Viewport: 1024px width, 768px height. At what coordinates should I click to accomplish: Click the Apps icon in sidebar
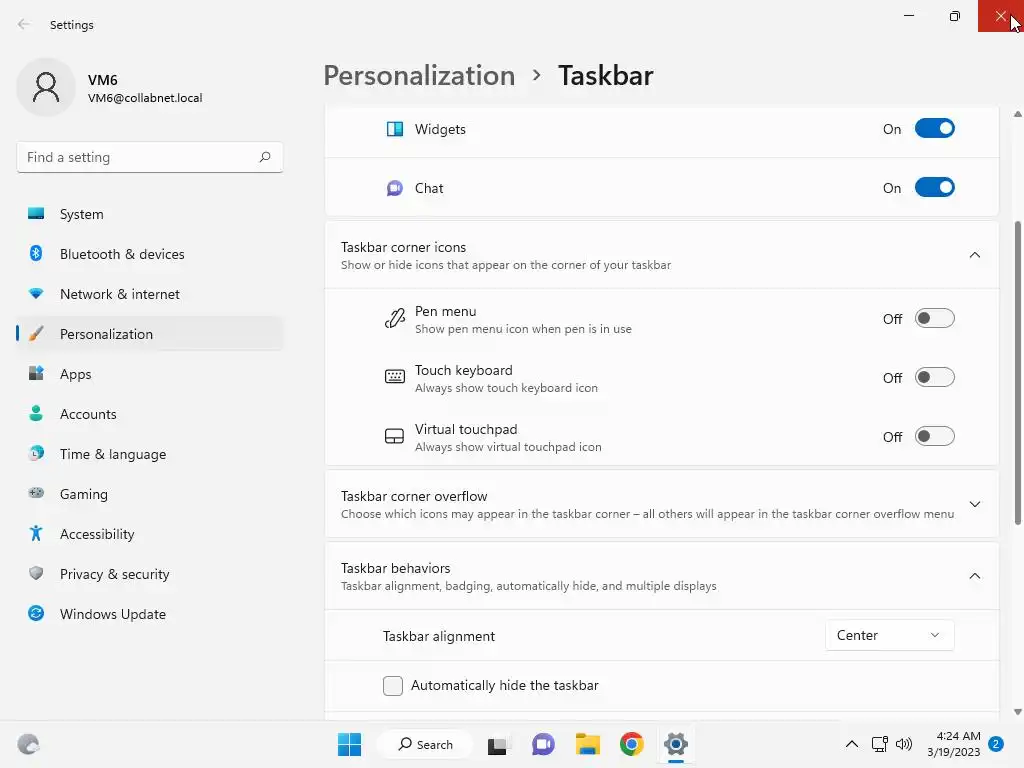(36, 374)
